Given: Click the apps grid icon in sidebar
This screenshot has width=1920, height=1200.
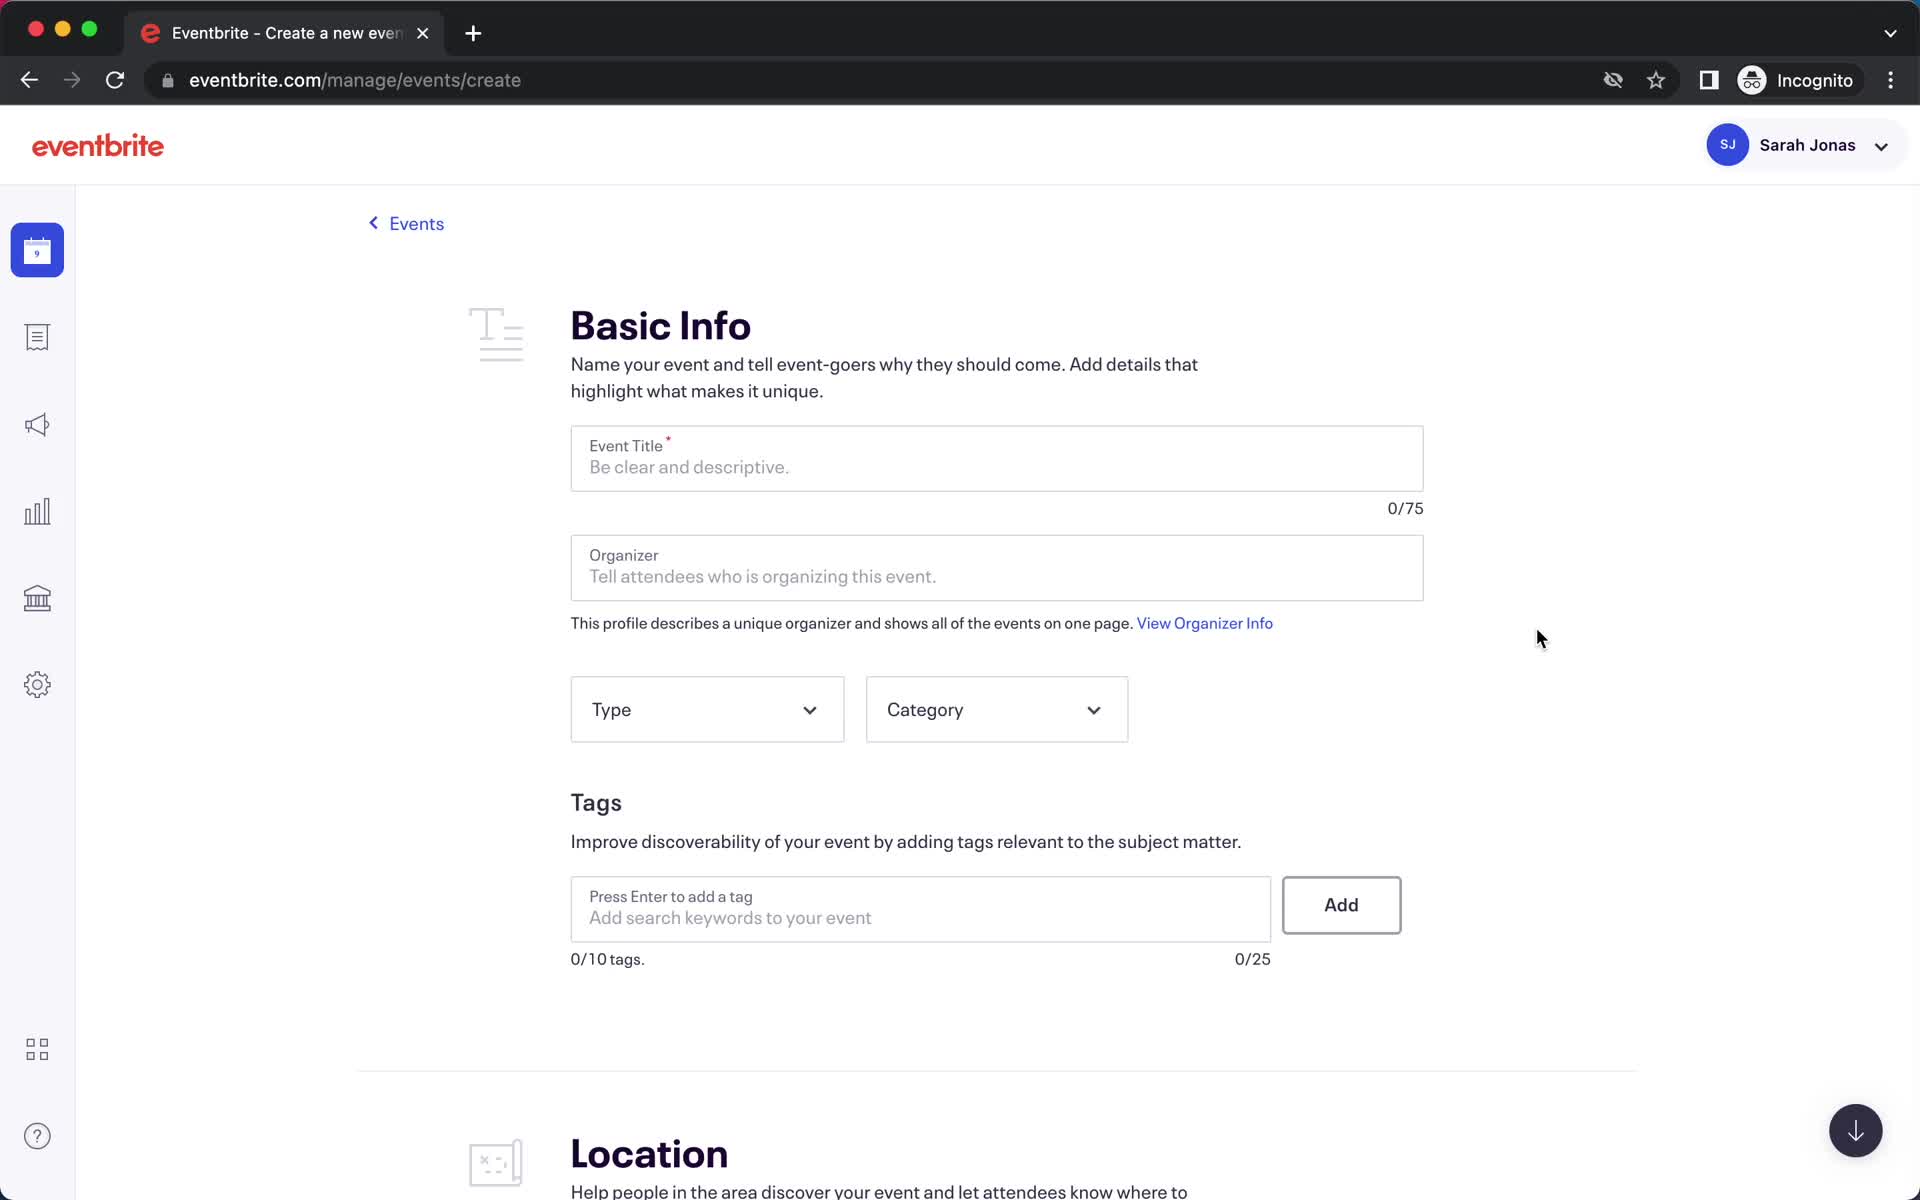Looking at the screenshot, I should pos(37,1048).
